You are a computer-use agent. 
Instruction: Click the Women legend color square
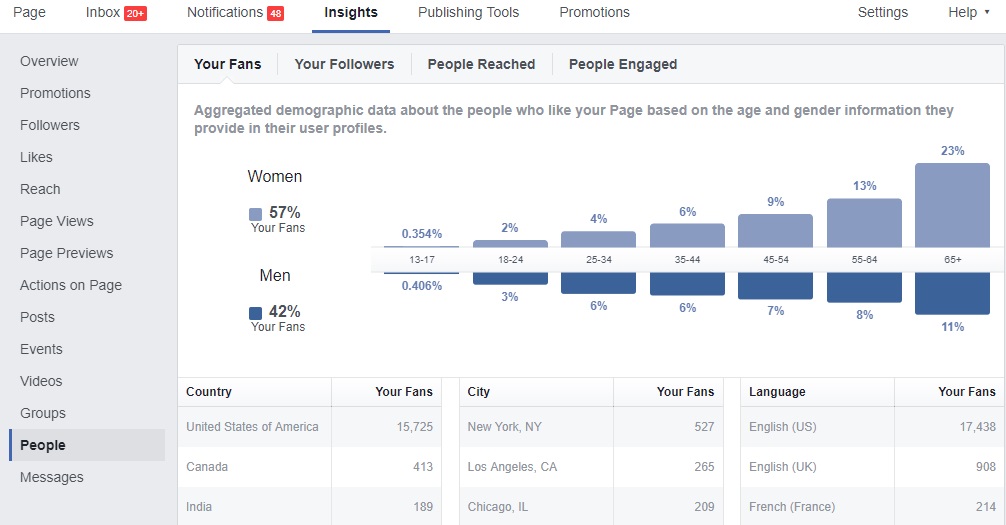256,213
